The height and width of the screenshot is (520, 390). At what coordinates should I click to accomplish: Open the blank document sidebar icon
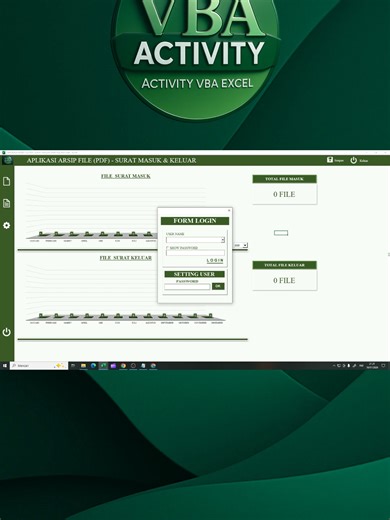(6, 181)
